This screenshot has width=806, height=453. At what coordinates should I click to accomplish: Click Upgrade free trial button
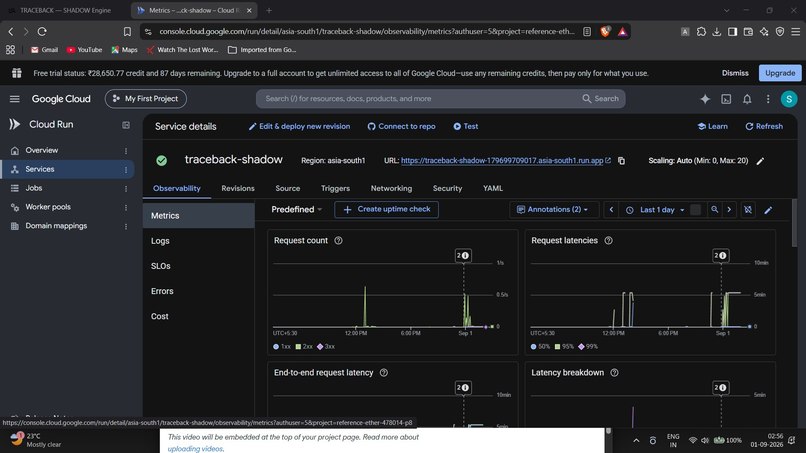780,73
